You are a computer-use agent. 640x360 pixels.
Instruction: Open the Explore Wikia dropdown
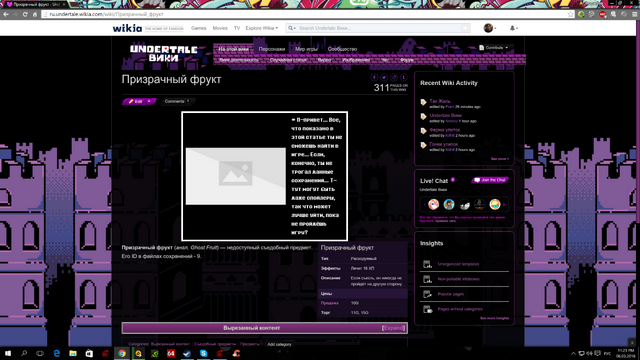(x=262, y=28)
